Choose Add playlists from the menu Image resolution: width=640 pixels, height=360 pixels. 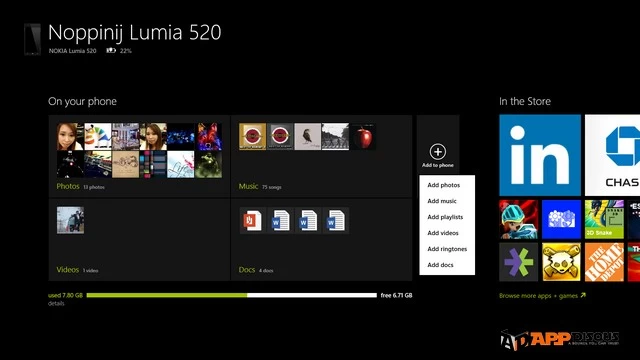point(445,217)
